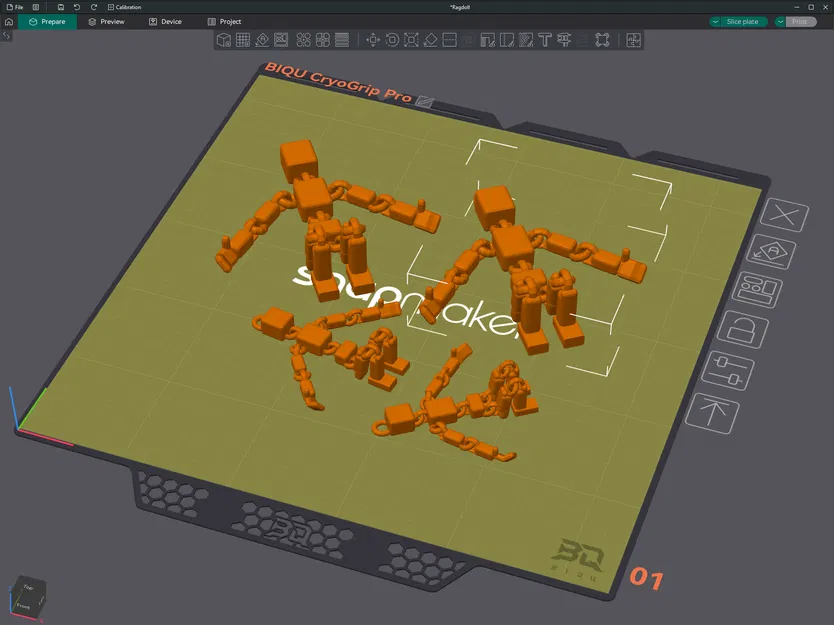Image resolution: width=834 pixels, height=625 pixels.
Task: Add a new plate from the toolbar
Action: point(243,40)
